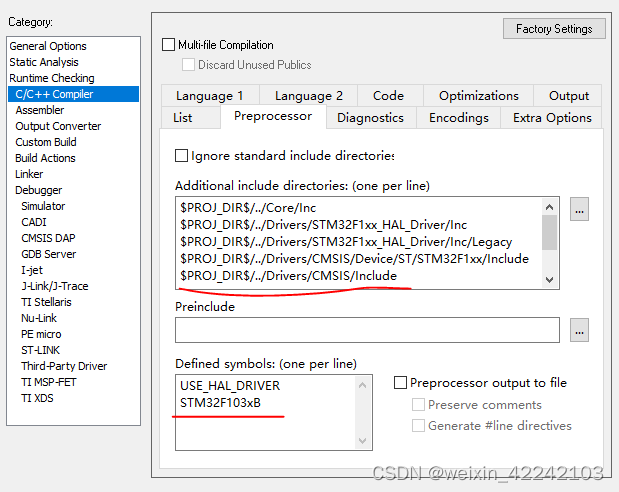Open the Extra Options tab
The height and width of the screenshot is (492, 619).
552,118
